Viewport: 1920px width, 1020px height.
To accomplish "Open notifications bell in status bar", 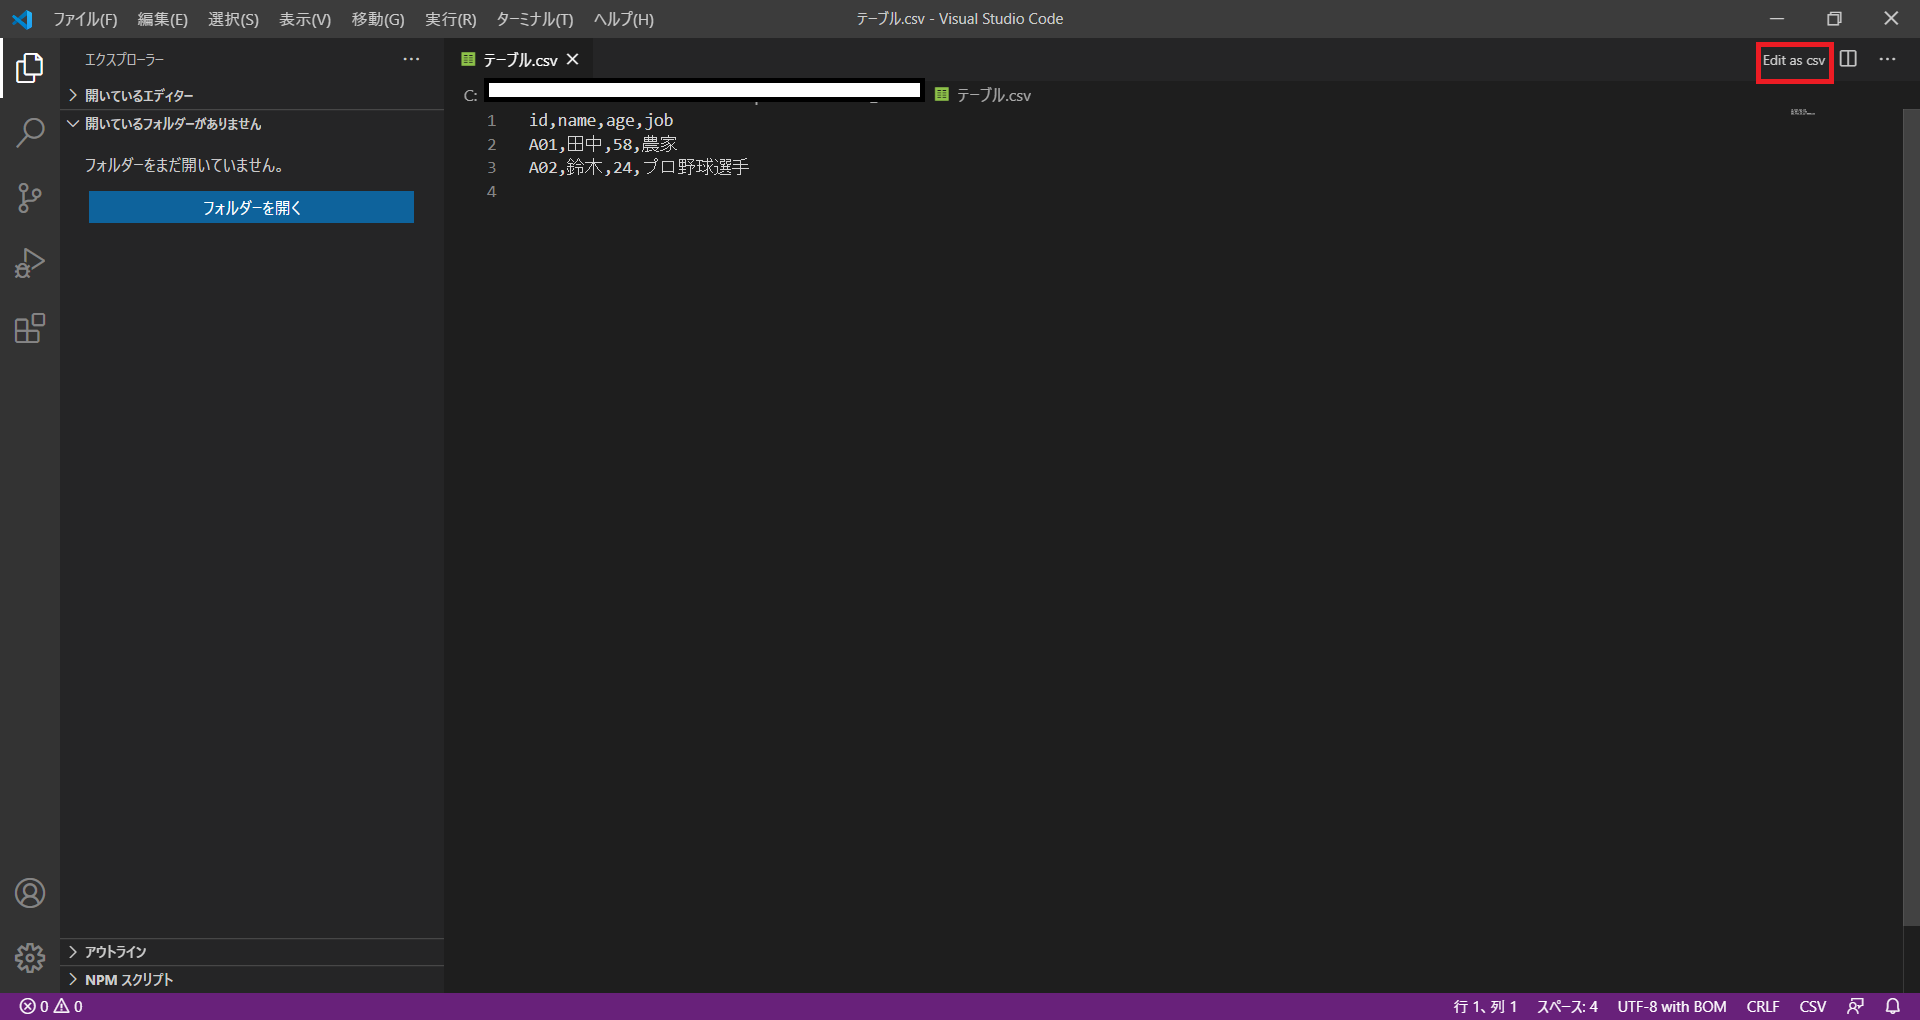I will click(x=1893, y=1006).
